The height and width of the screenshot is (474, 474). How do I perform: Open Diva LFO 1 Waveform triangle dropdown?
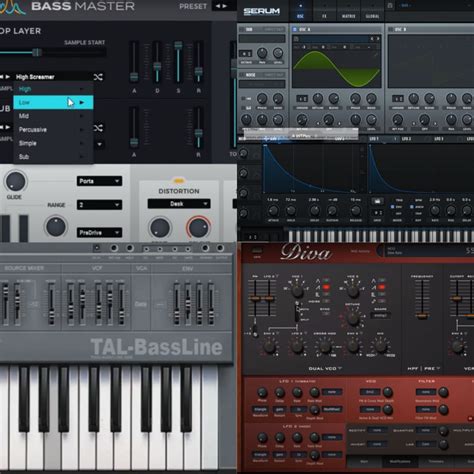tap(260, 409)
